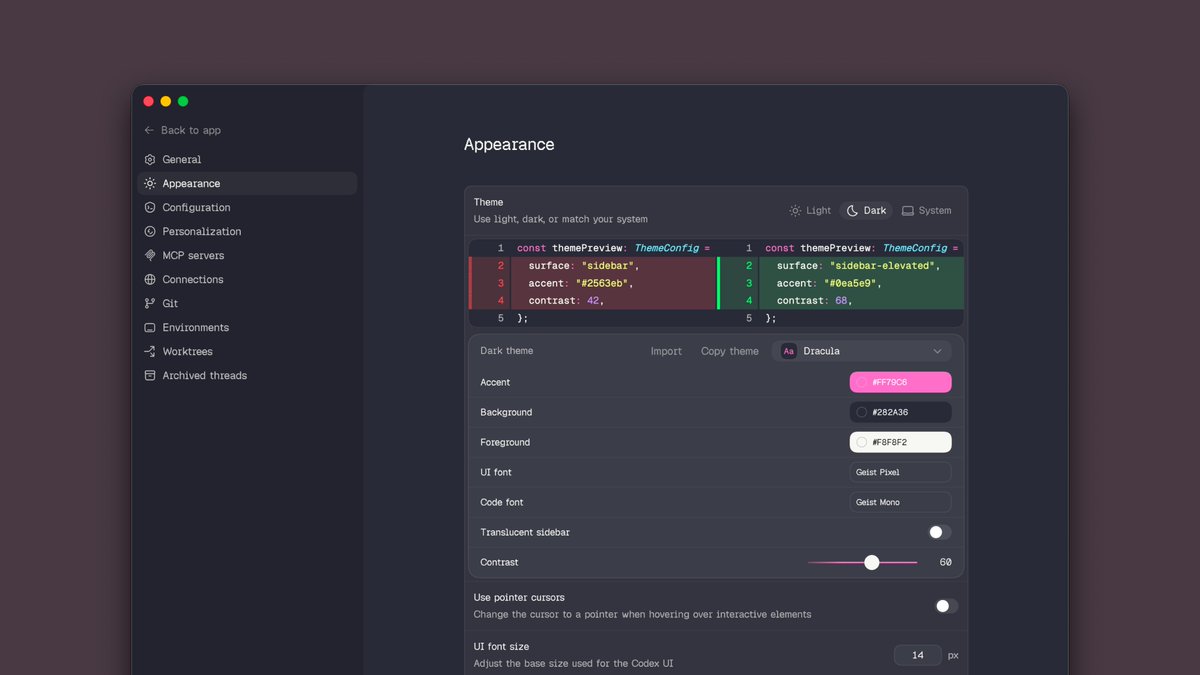This screenshot has width=1200, height=675.
Task: Click the sun icon in the Light option
Action: pyautogui.click(x=795, y=211)
